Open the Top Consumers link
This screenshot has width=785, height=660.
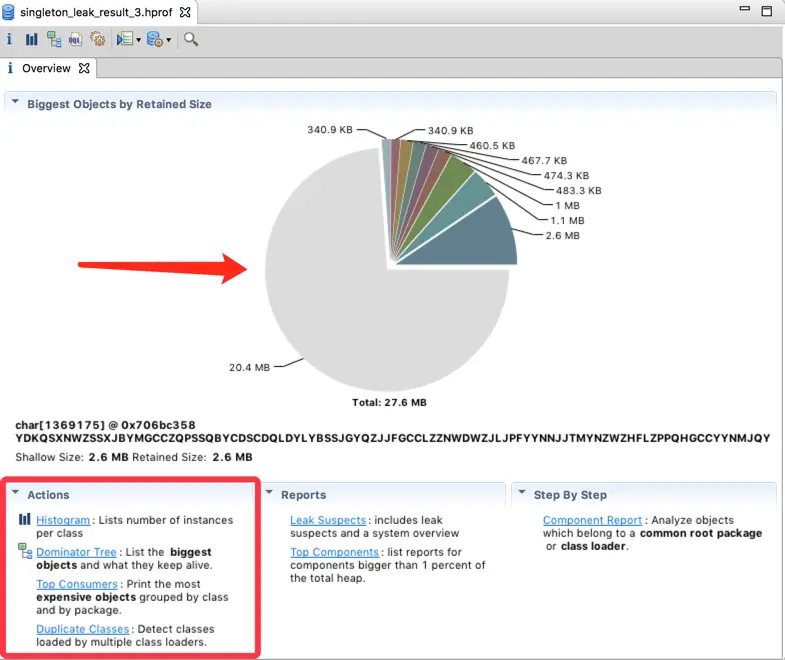pos(77,584)
